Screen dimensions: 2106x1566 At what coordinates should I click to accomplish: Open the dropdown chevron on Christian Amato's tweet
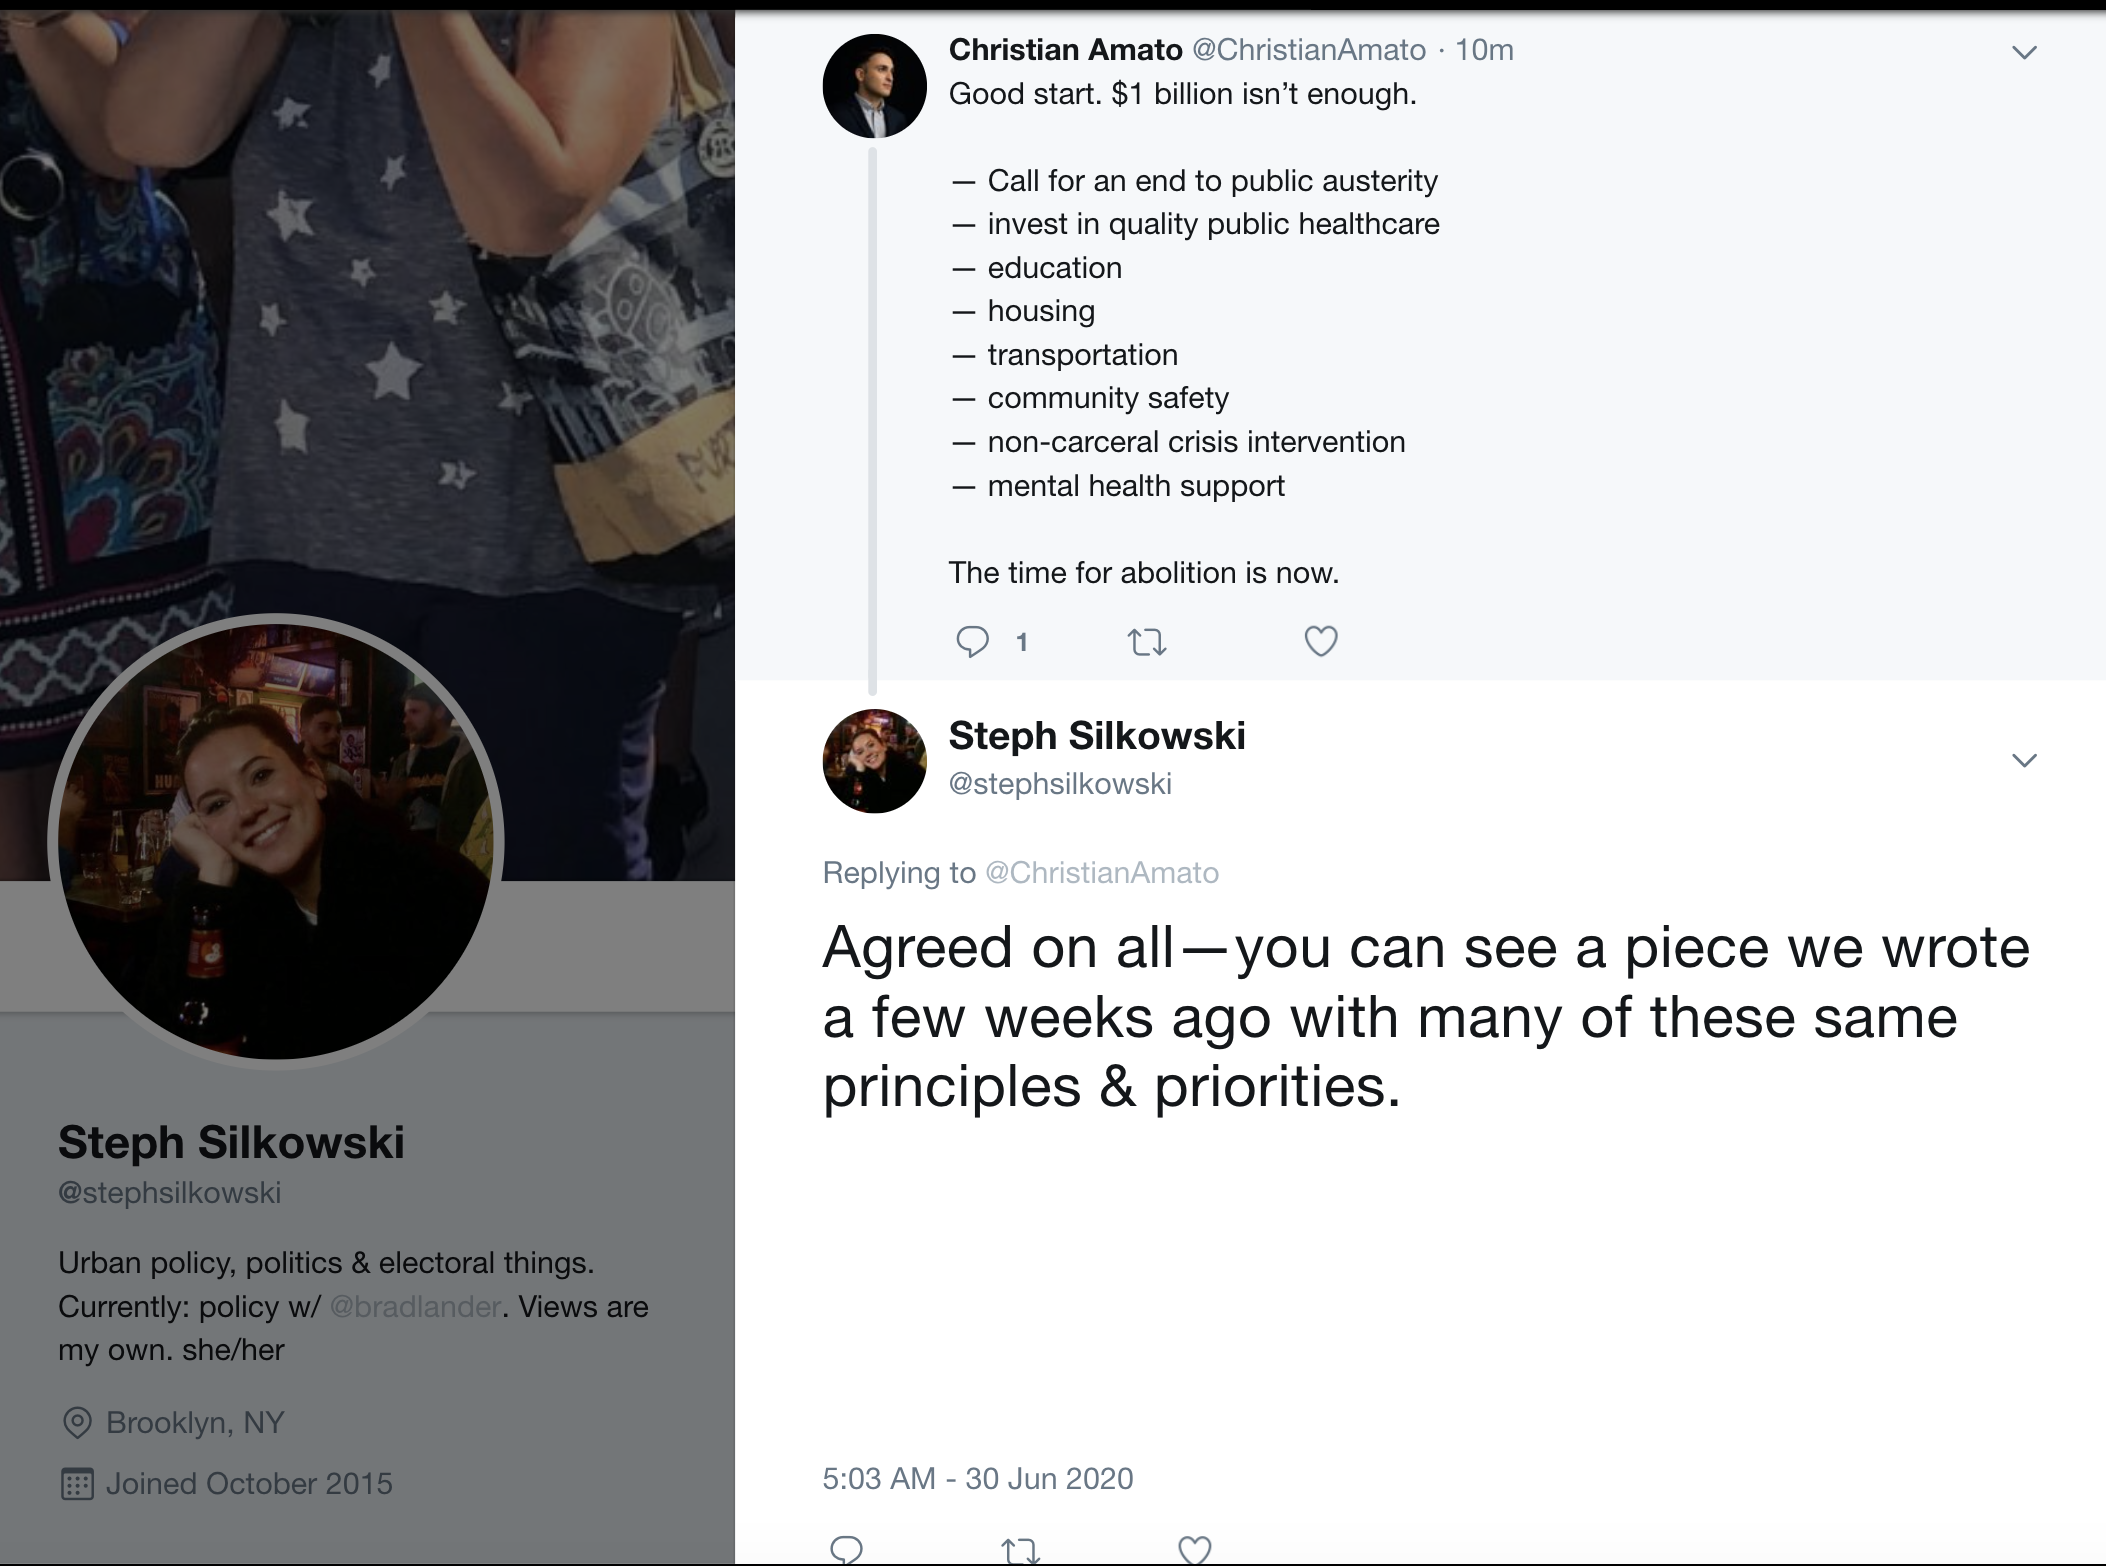2024,53
